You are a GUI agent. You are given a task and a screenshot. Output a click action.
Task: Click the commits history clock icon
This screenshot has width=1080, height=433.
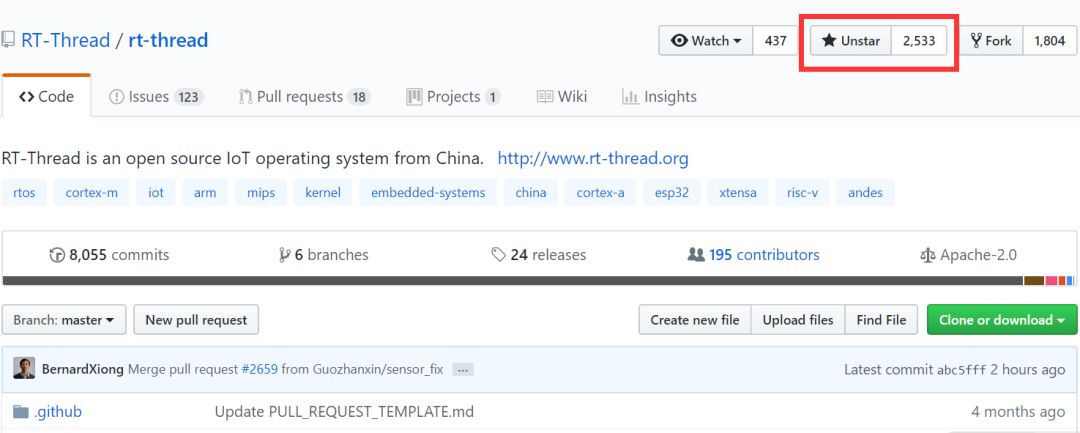pos(57,255)
